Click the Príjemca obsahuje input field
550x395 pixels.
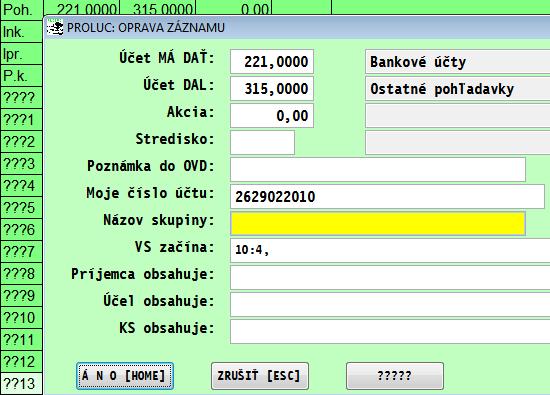[x=390, y=277]
